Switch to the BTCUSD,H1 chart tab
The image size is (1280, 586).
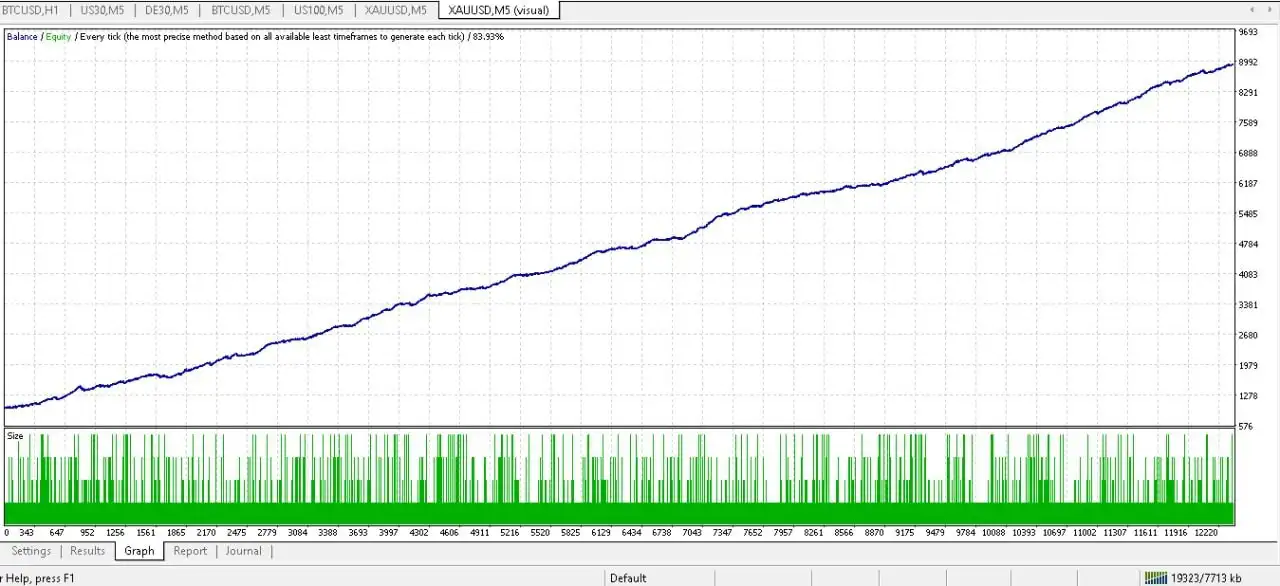click(31, 10)
